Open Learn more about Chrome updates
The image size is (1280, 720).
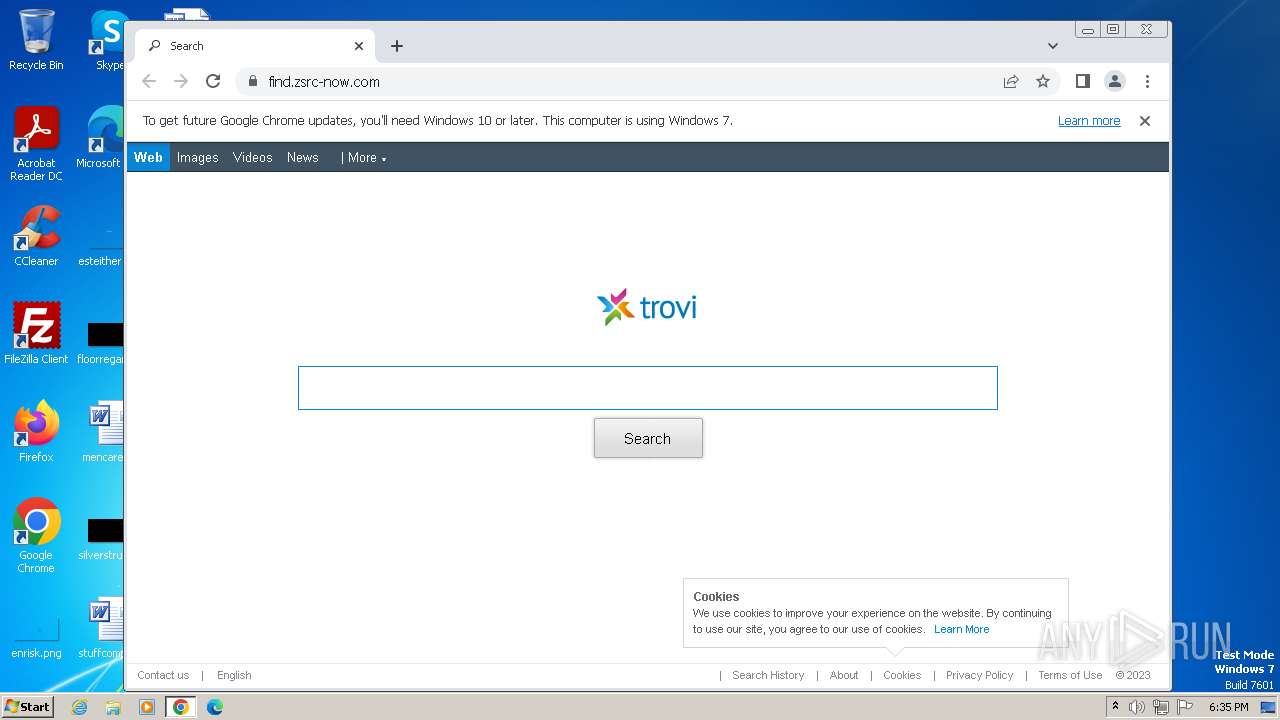pyautogui.click(x=1089, y=121)
